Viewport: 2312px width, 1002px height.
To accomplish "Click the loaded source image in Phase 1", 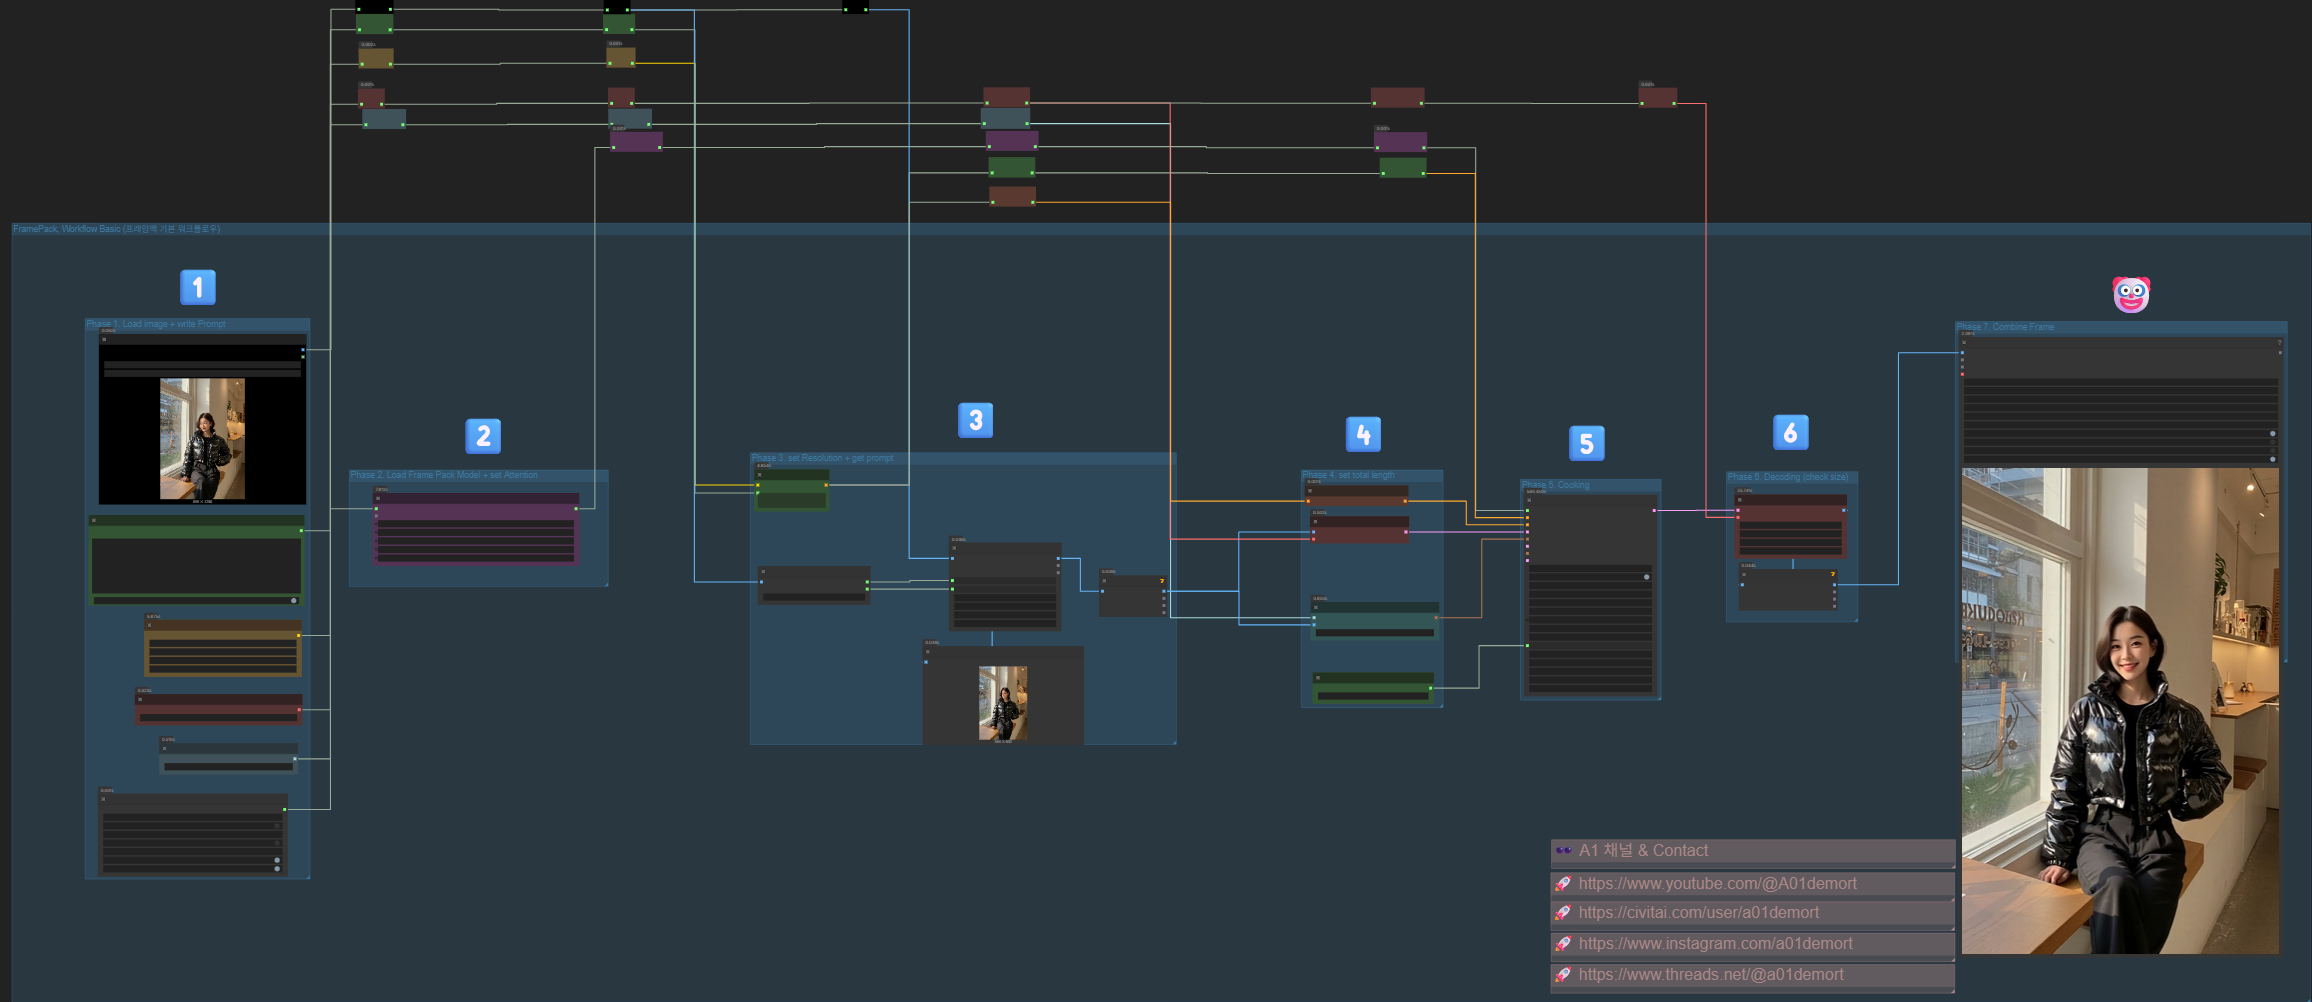I will point(202,438).
